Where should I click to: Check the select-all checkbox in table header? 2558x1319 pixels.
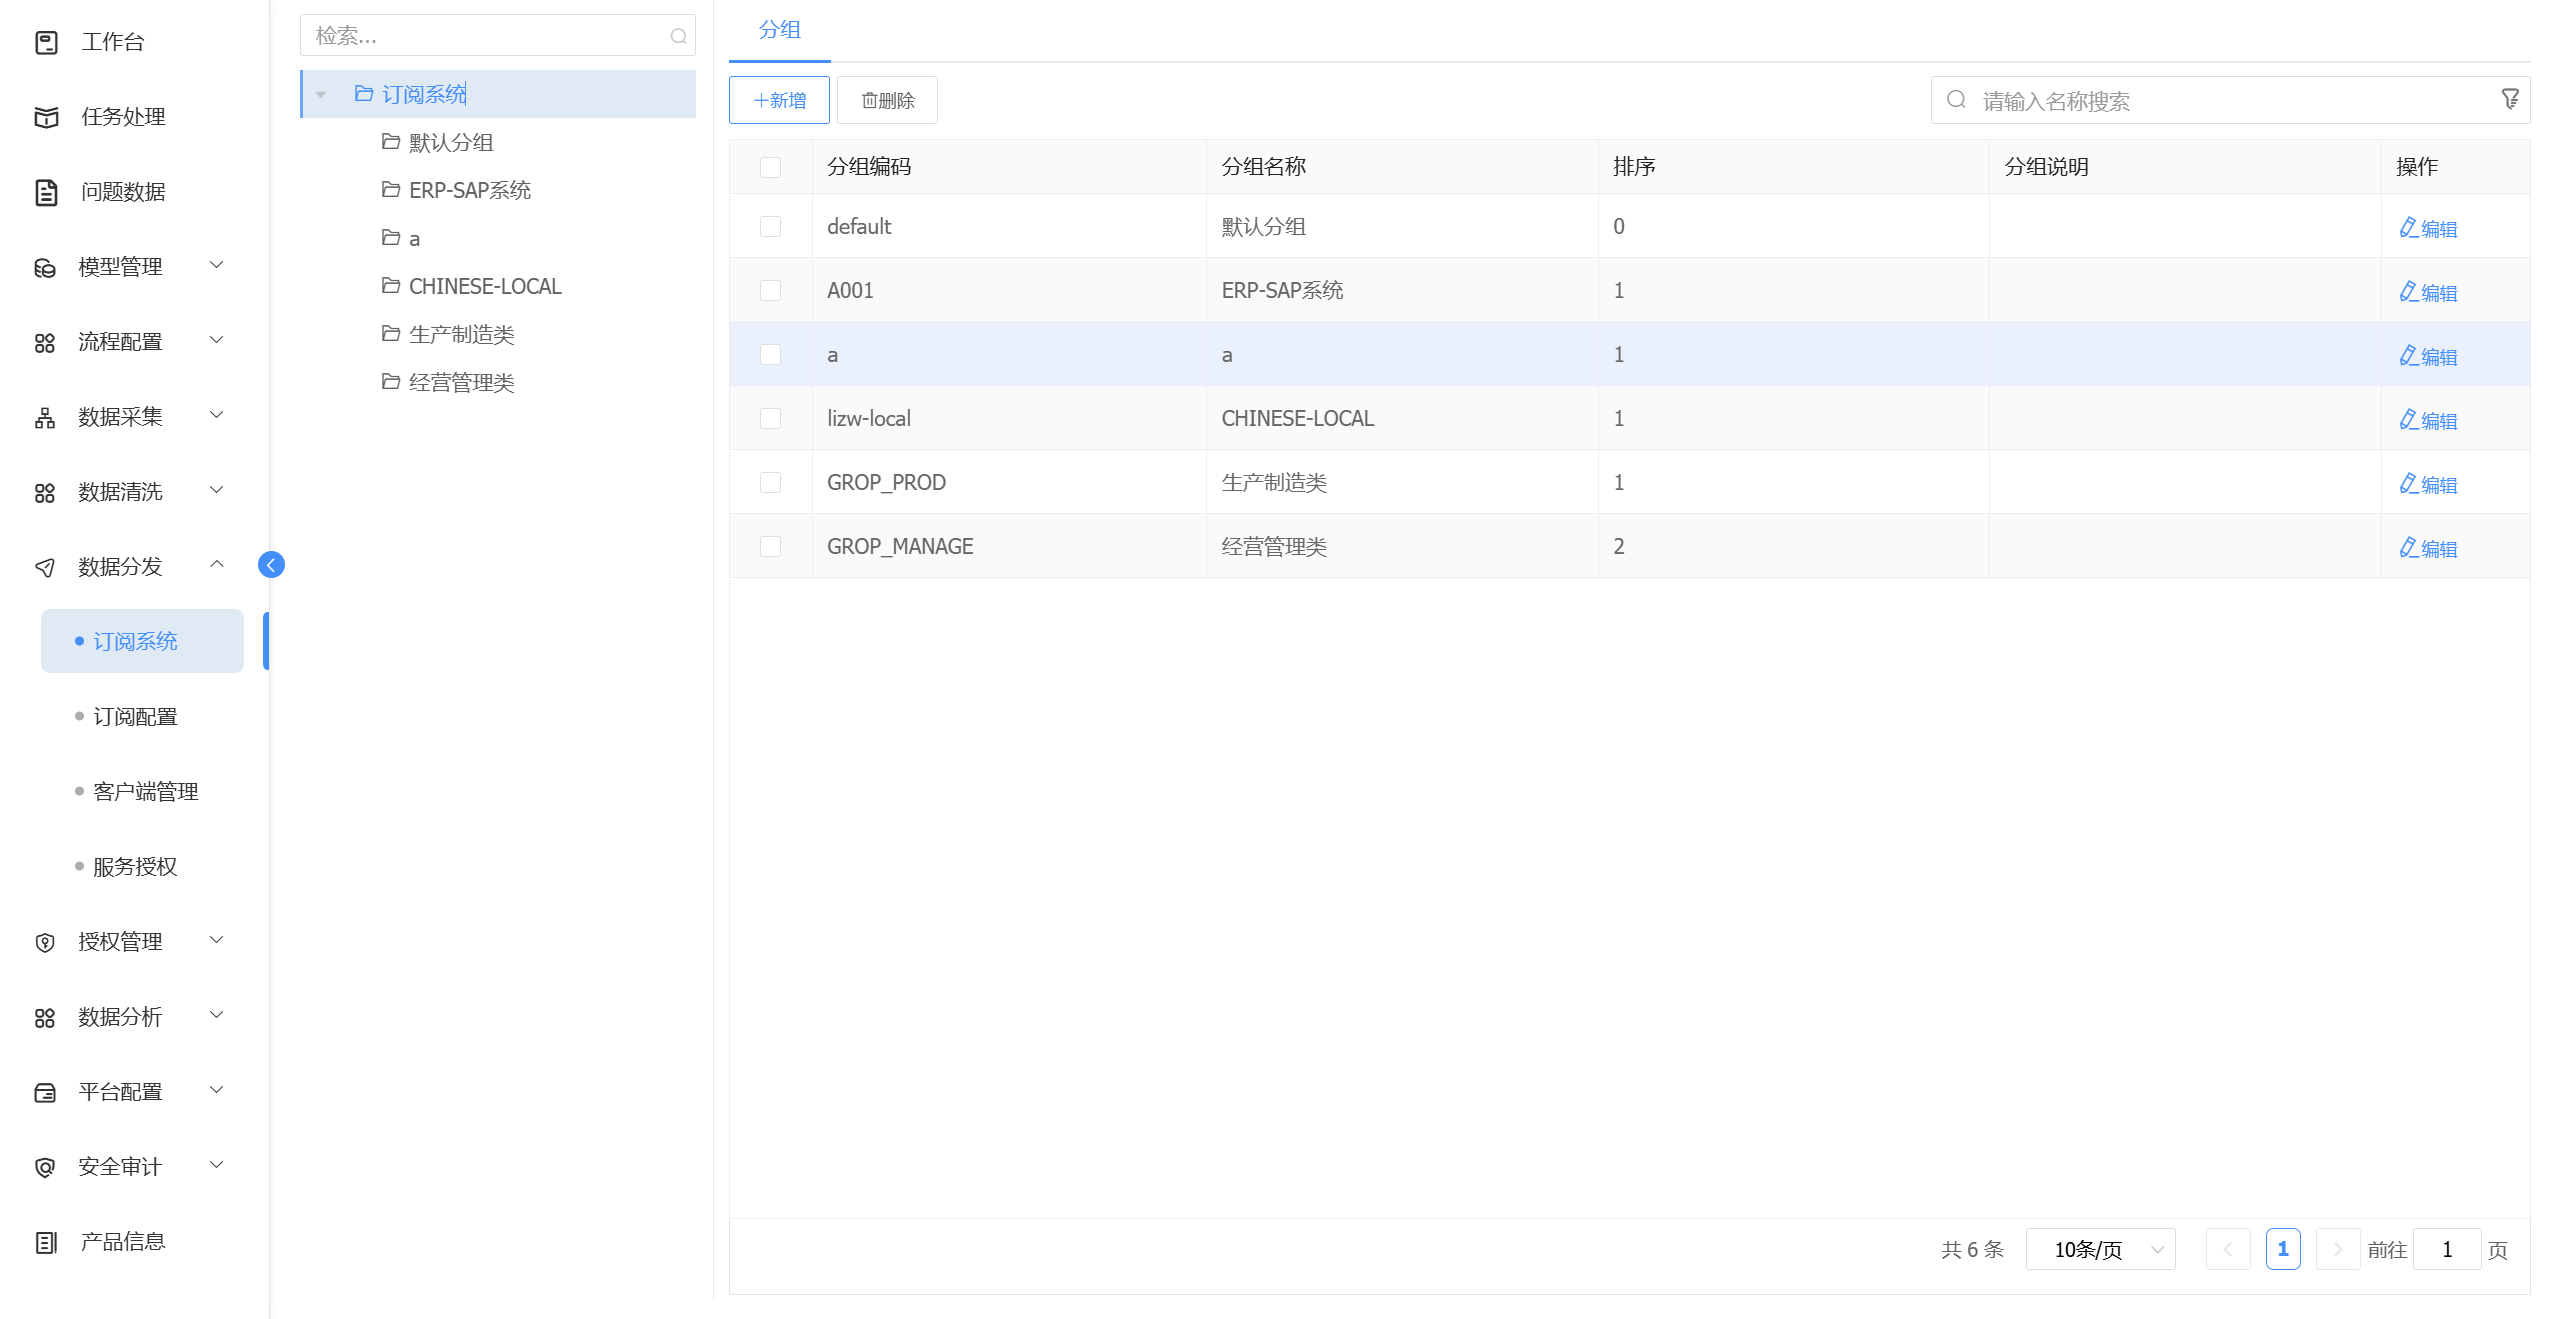point(770,167)
